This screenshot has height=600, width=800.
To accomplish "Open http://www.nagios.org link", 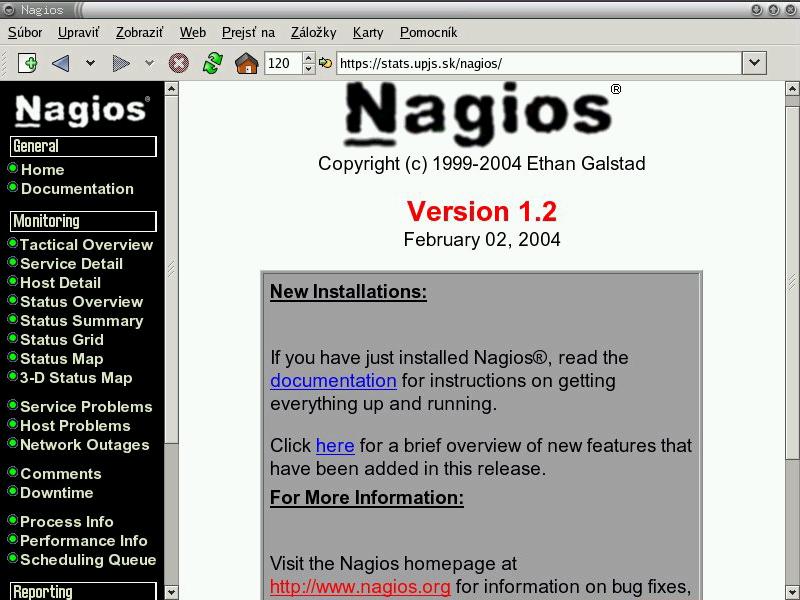I will [x=360, y=587].
